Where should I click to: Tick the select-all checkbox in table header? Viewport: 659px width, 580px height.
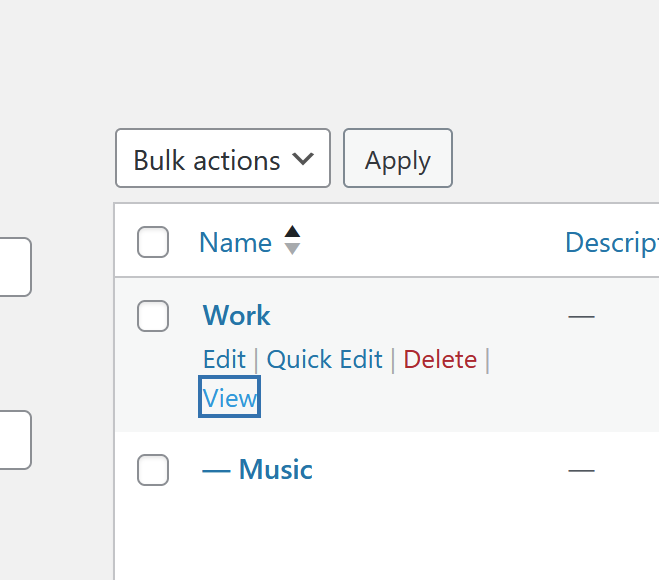point(153,242)
